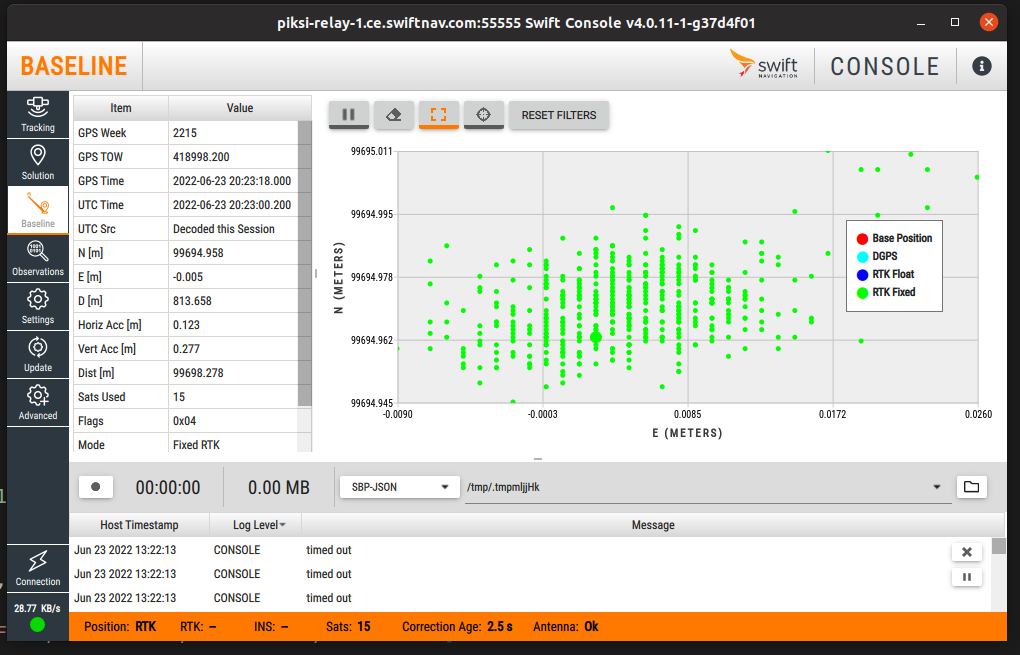Toggle center-on-solution crosshair icon
This screenshot has height=655, width=1020.
[x=483, y=115]
